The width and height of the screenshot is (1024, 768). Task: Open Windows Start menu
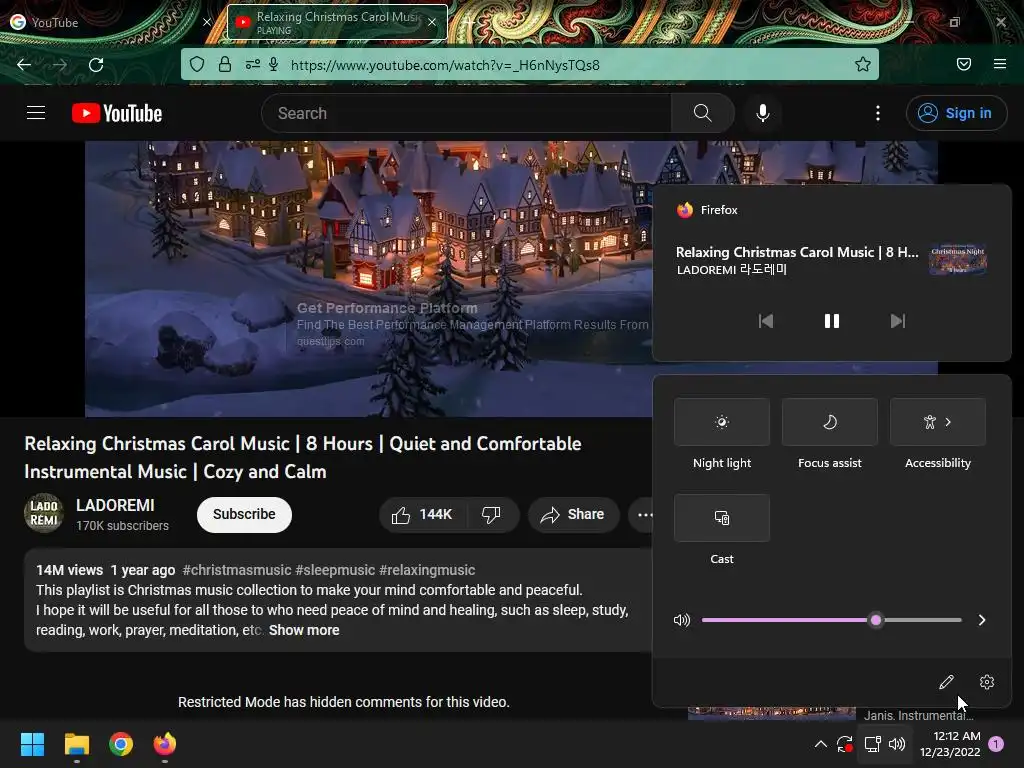tap(32, 744)
